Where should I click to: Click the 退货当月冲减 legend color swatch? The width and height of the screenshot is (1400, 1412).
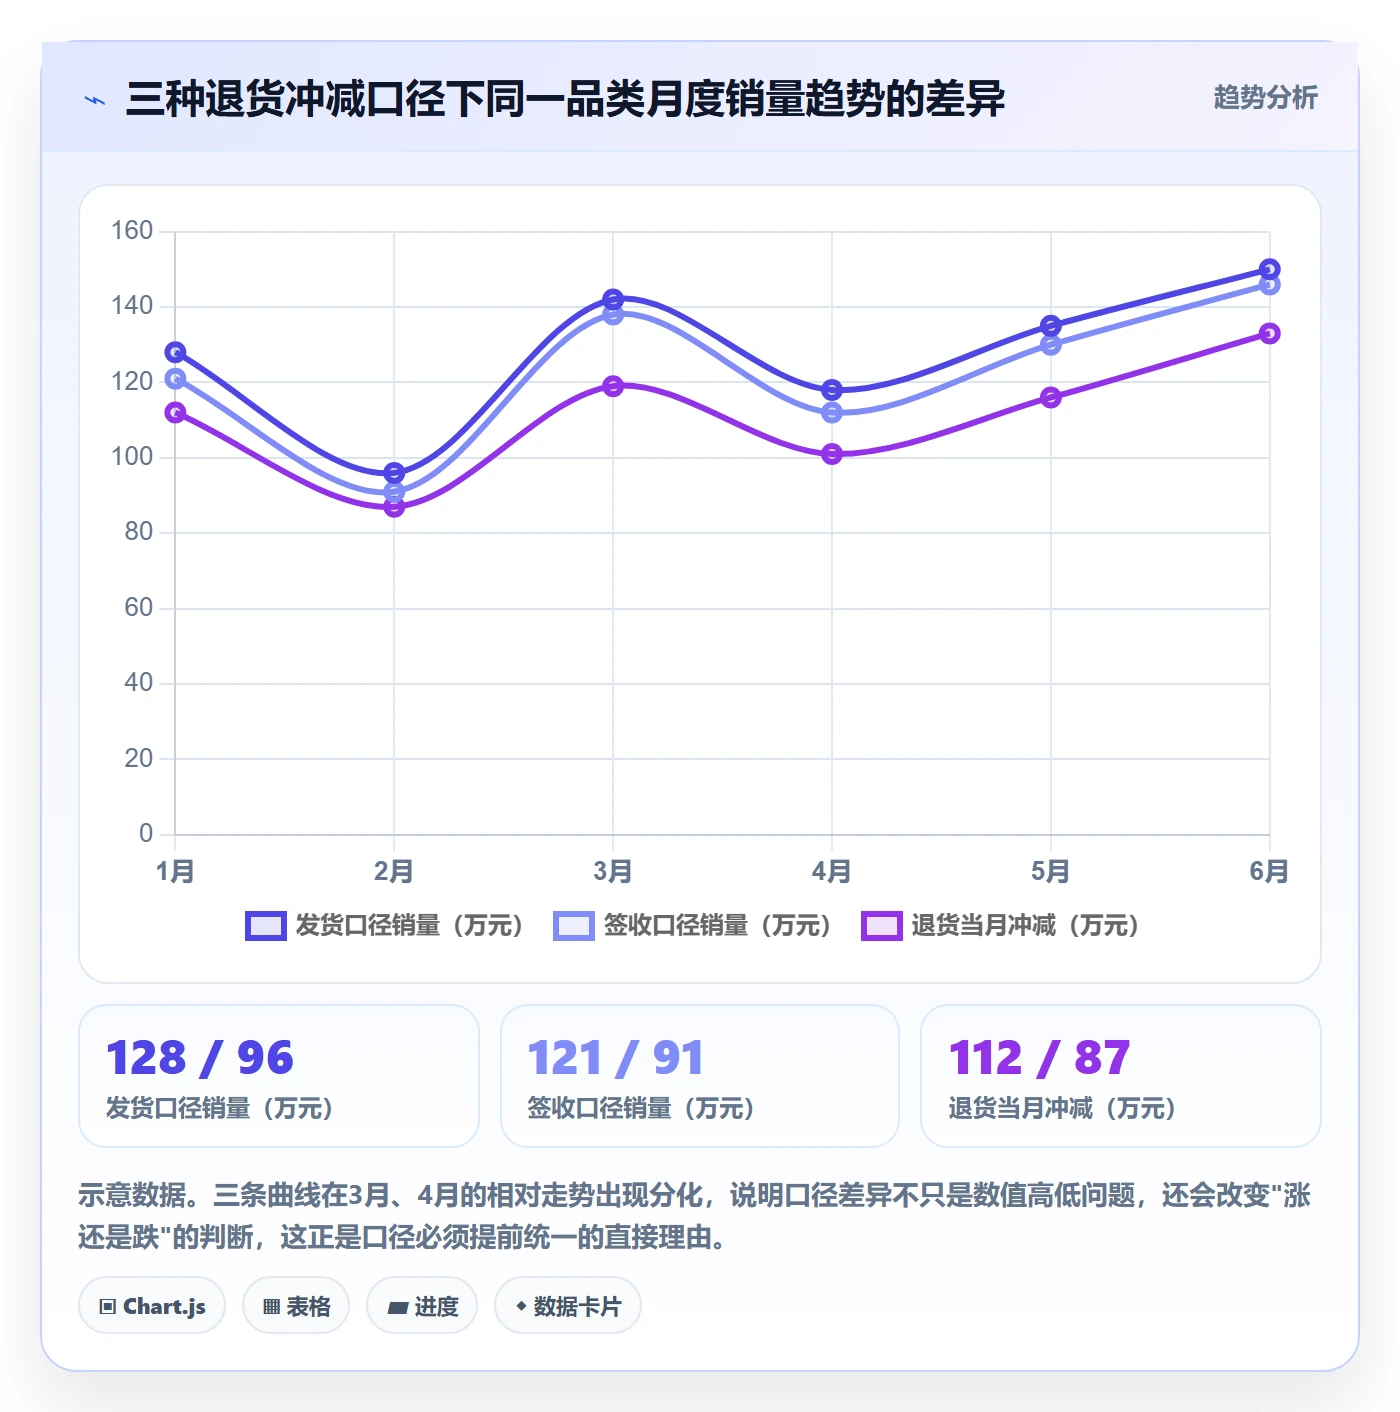pos(882,926)
